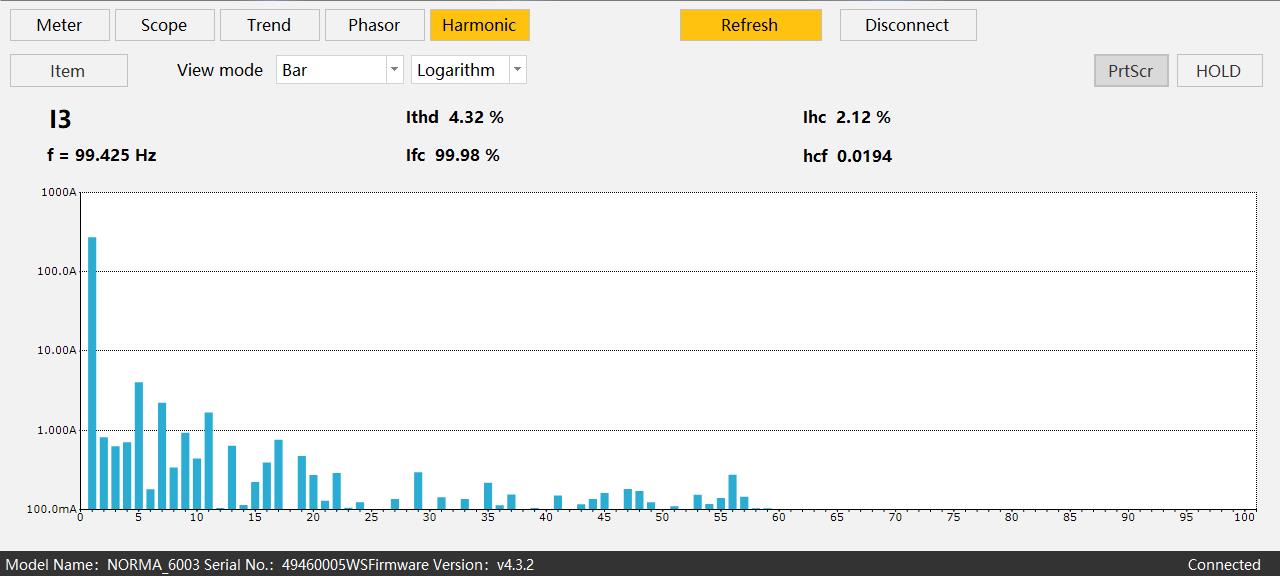Screen dimensions: 1280x576
Task: Switch to the Meter tab
Action: coord(59,25)
